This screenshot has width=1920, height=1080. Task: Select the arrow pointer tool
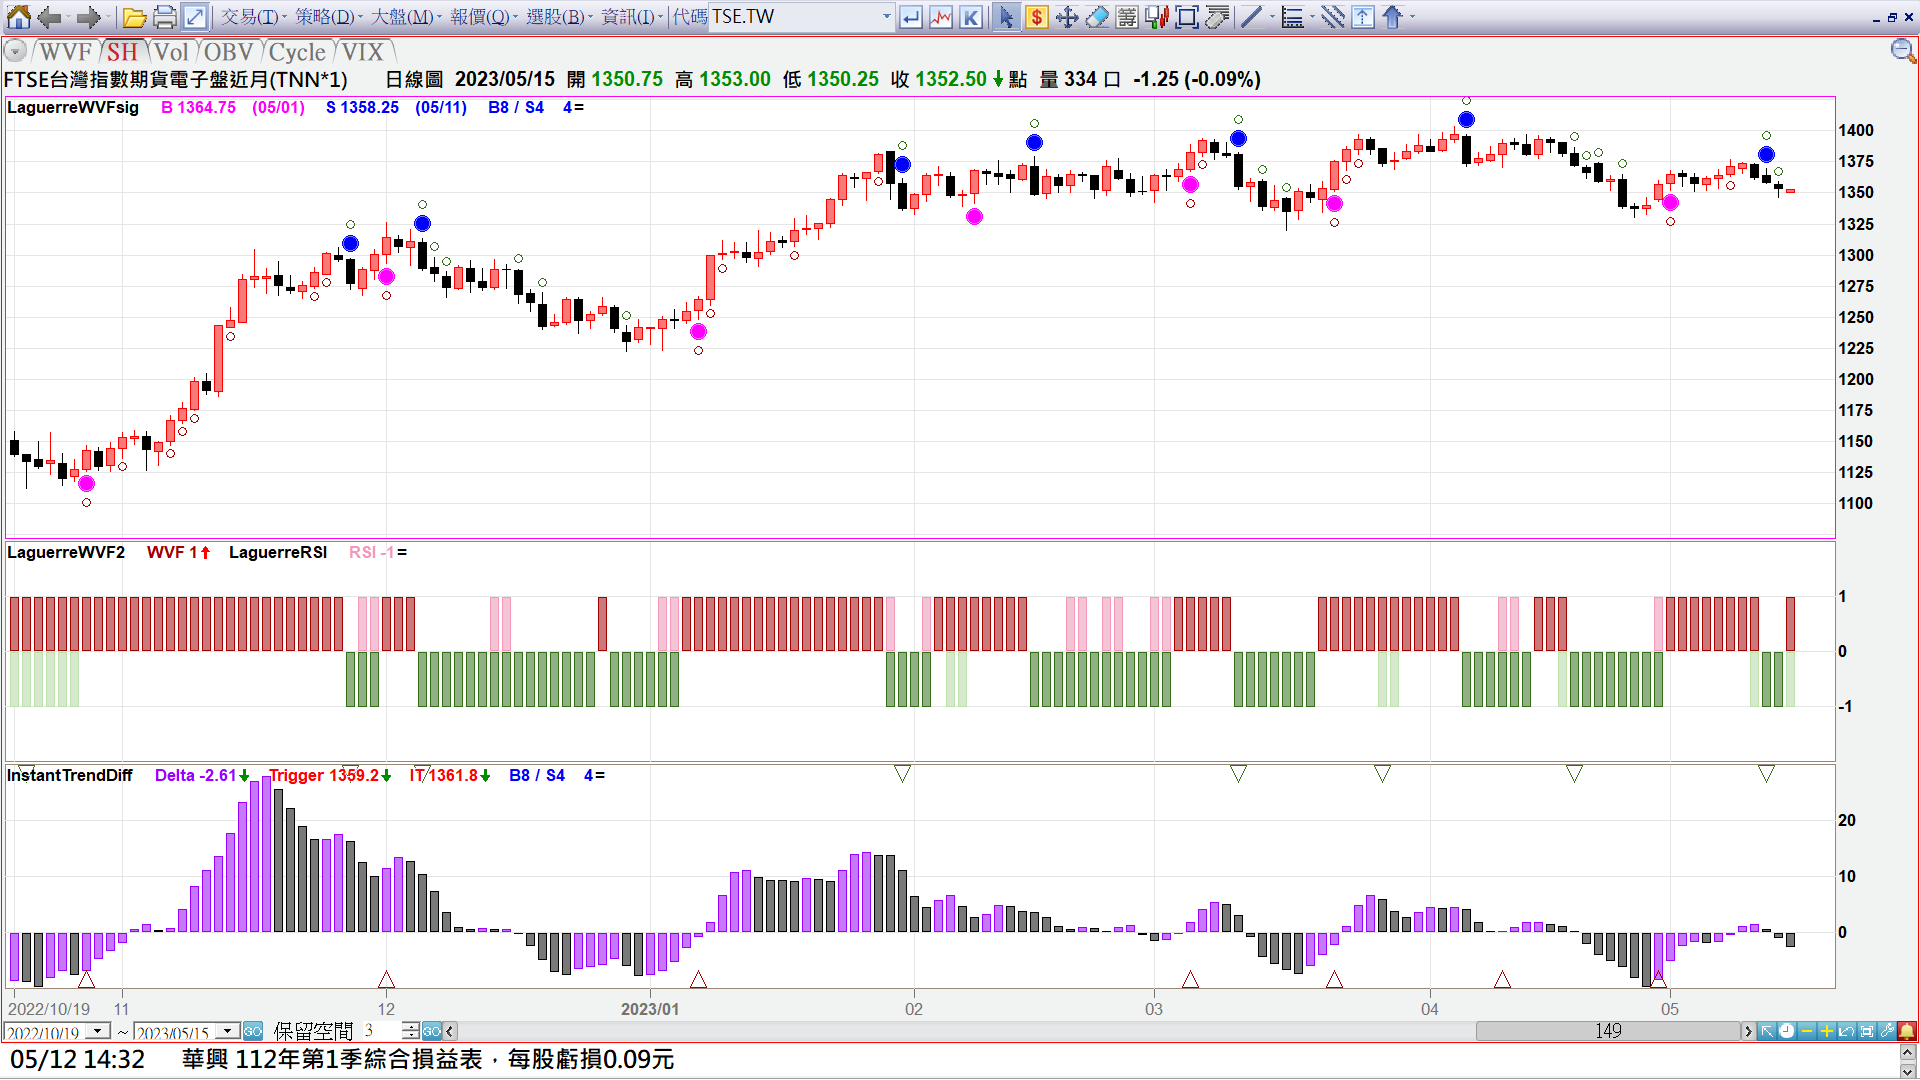tap(1006, 17)
